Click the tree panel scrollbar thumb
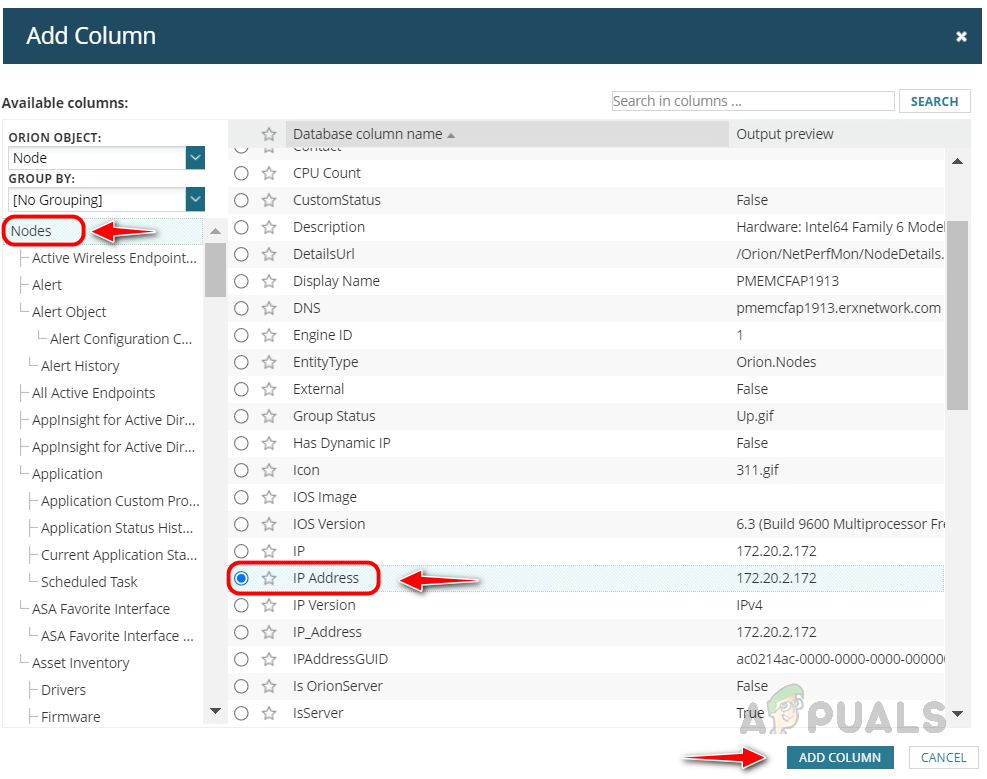Screen dimensions: 987x779 pyautogui.click(x=215, y=269)
